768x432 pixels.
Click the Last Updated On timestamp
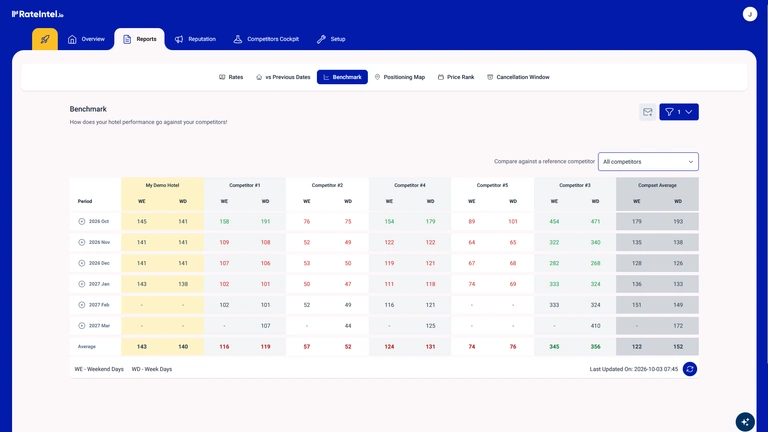coord(634,369)
